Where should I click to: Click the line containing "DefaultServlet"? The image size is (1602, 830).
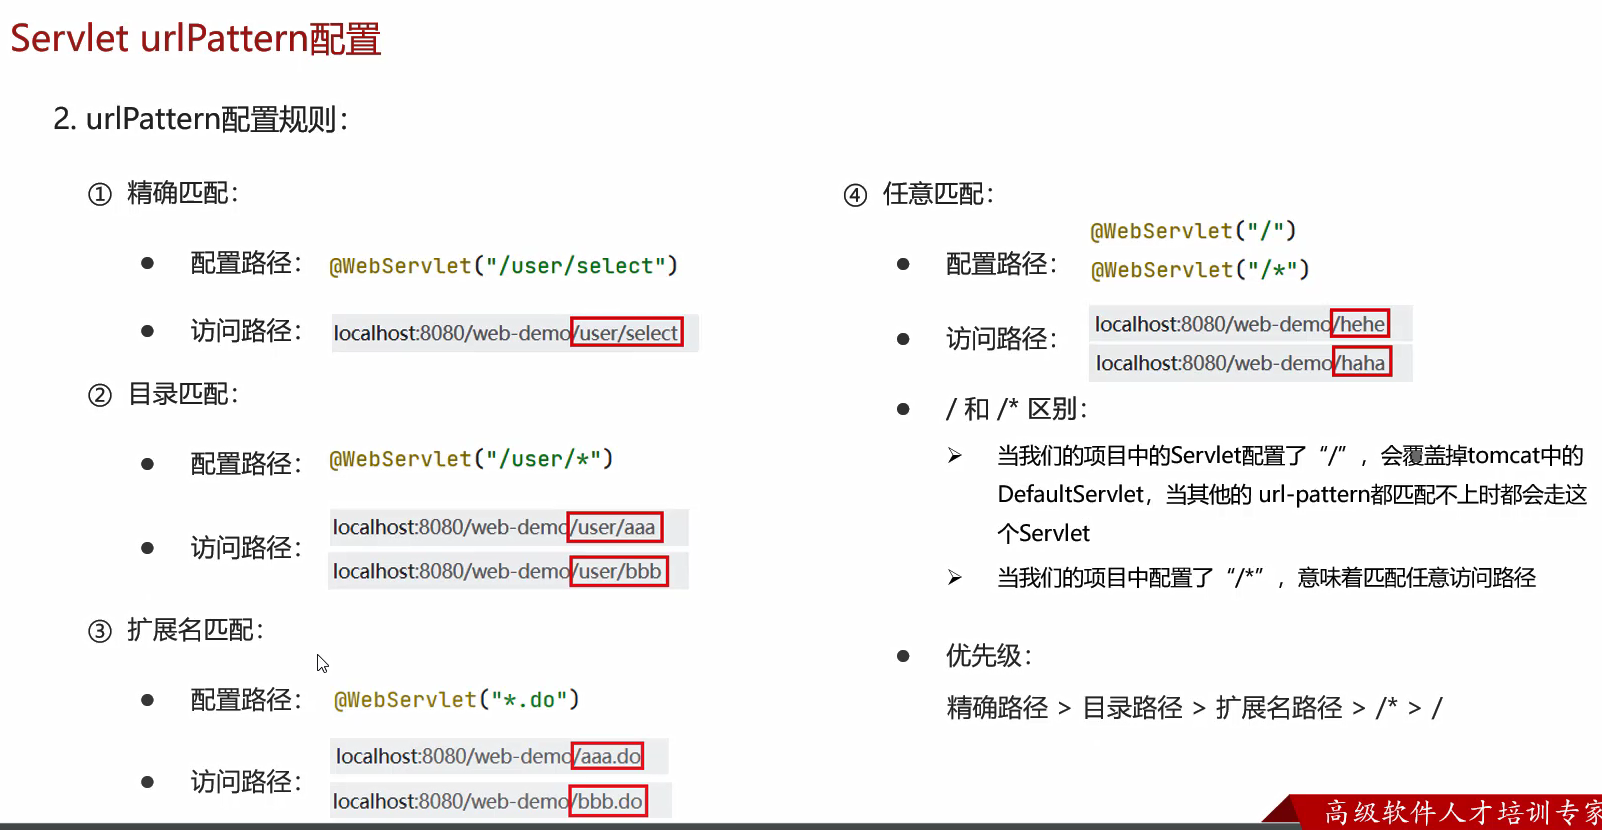click(1292, 494)
